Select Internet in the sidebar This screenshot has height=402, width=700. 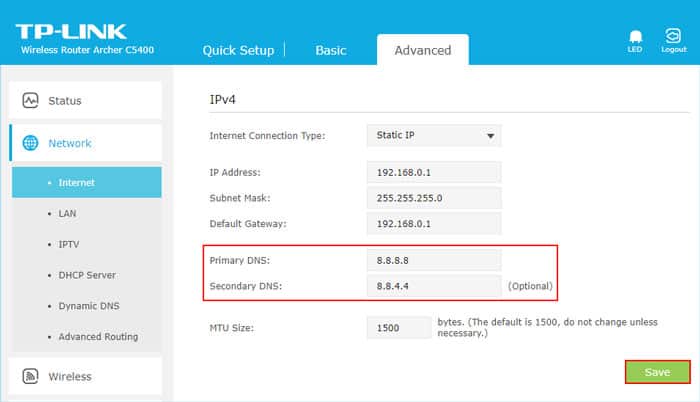(x=87, y=182)
